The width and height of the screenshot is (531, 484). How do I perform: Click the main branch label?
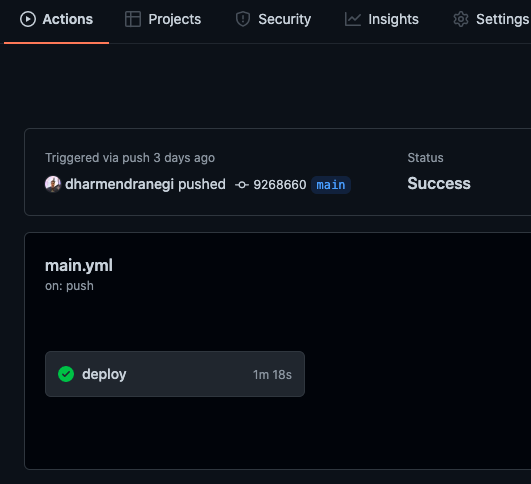331,185
